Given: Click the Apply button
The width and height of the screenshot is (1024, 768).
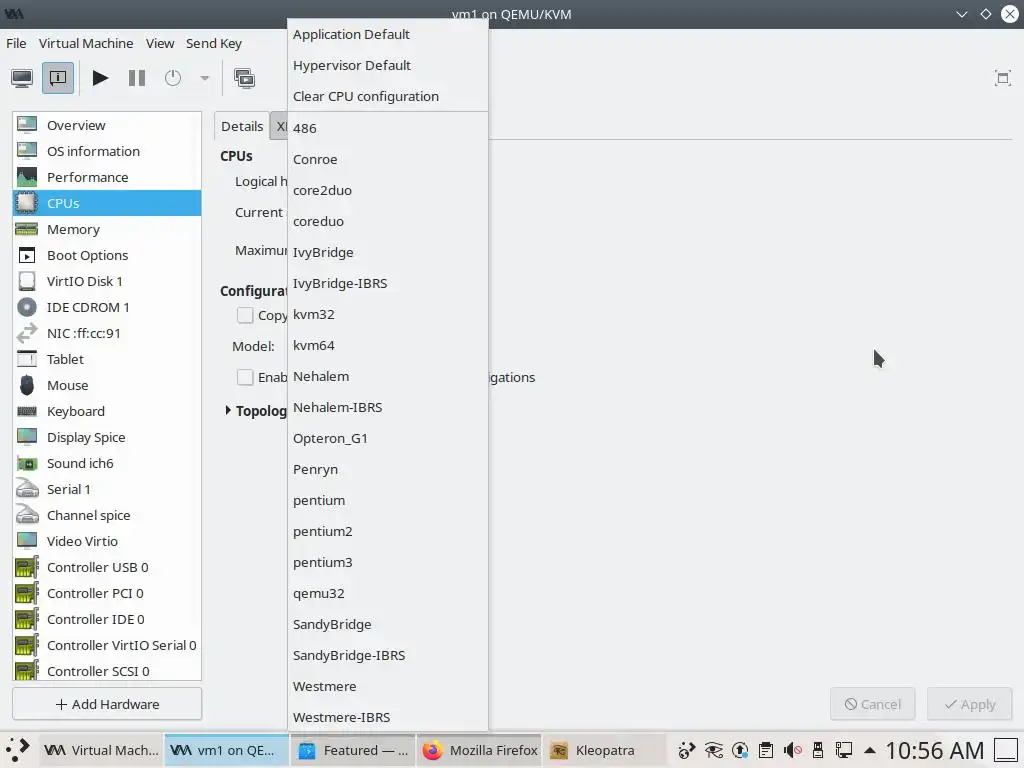Looking at the screenshot, I should 970,704.
